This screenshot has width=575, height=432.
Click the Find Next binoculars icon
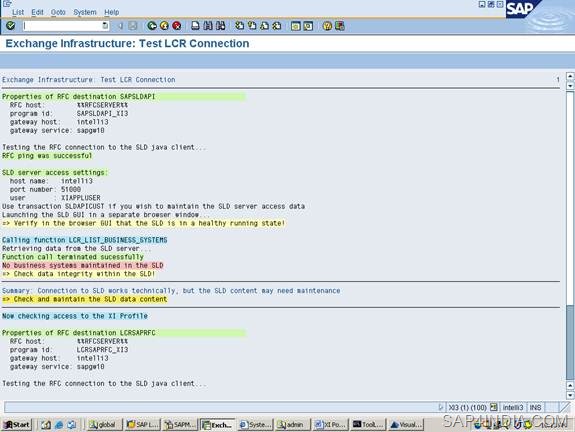[x=220, y=26]
